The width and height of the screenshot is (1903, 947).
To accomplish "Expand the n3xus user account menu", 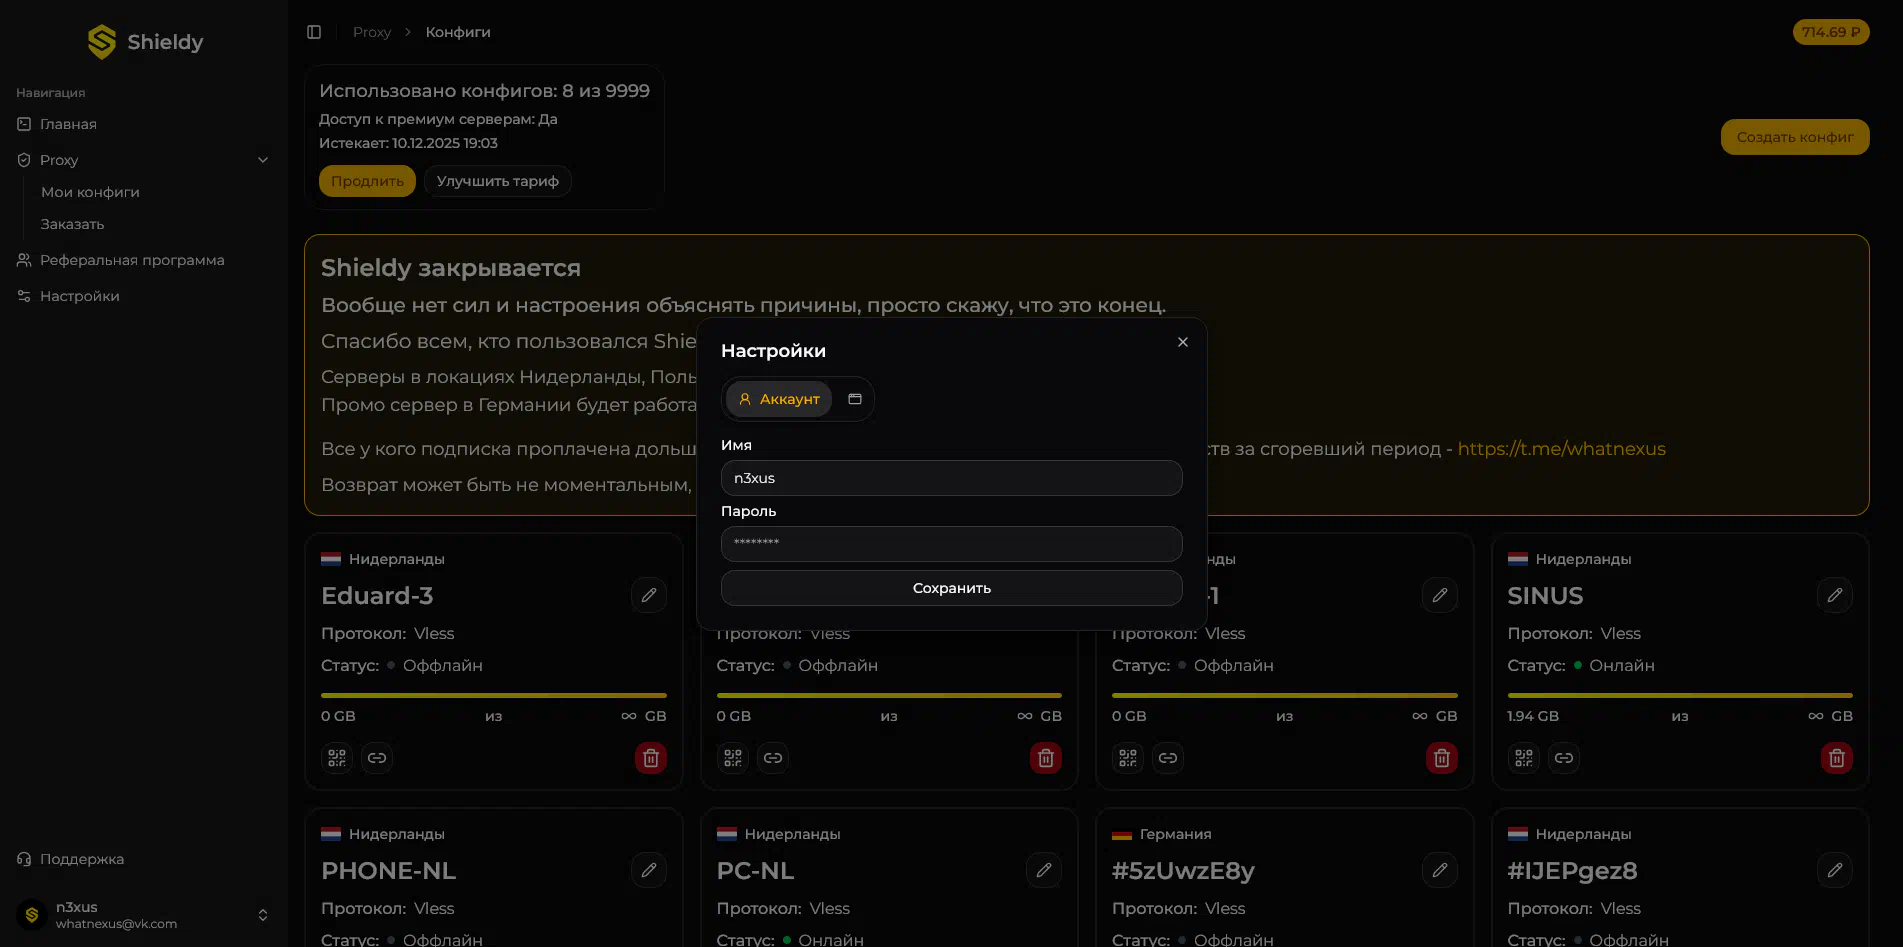I will pos(262,915).
